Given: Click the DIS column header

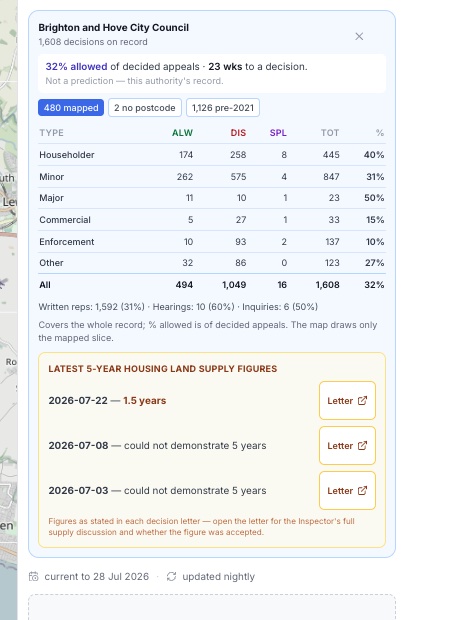Looking at the screenshot, I should coord(238,133).
